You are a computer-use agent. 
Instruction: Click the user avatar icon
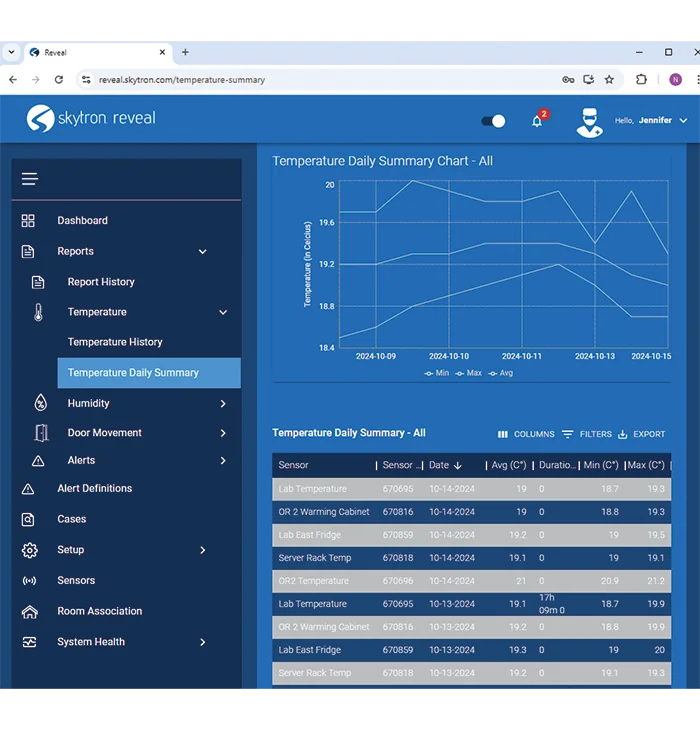590,121
